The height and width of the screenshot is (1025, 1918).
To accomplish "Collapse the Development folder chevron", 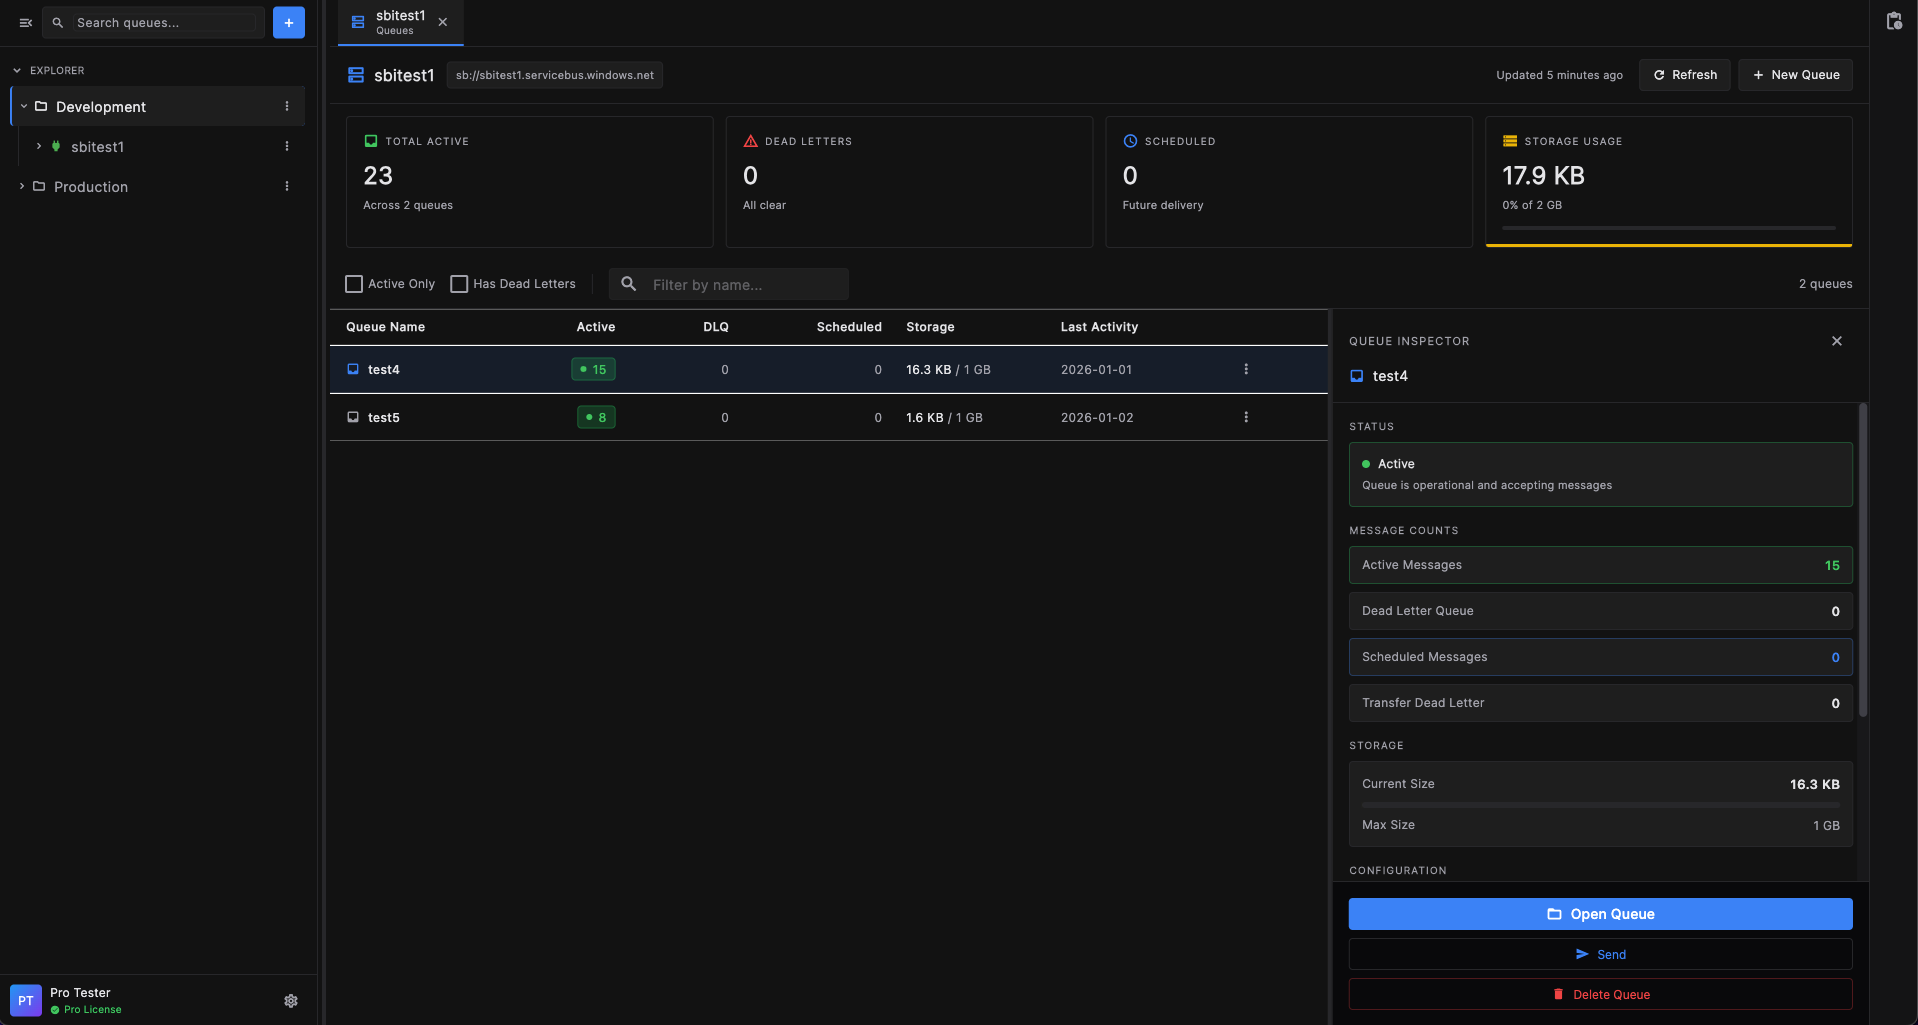I will coord(24,106).
